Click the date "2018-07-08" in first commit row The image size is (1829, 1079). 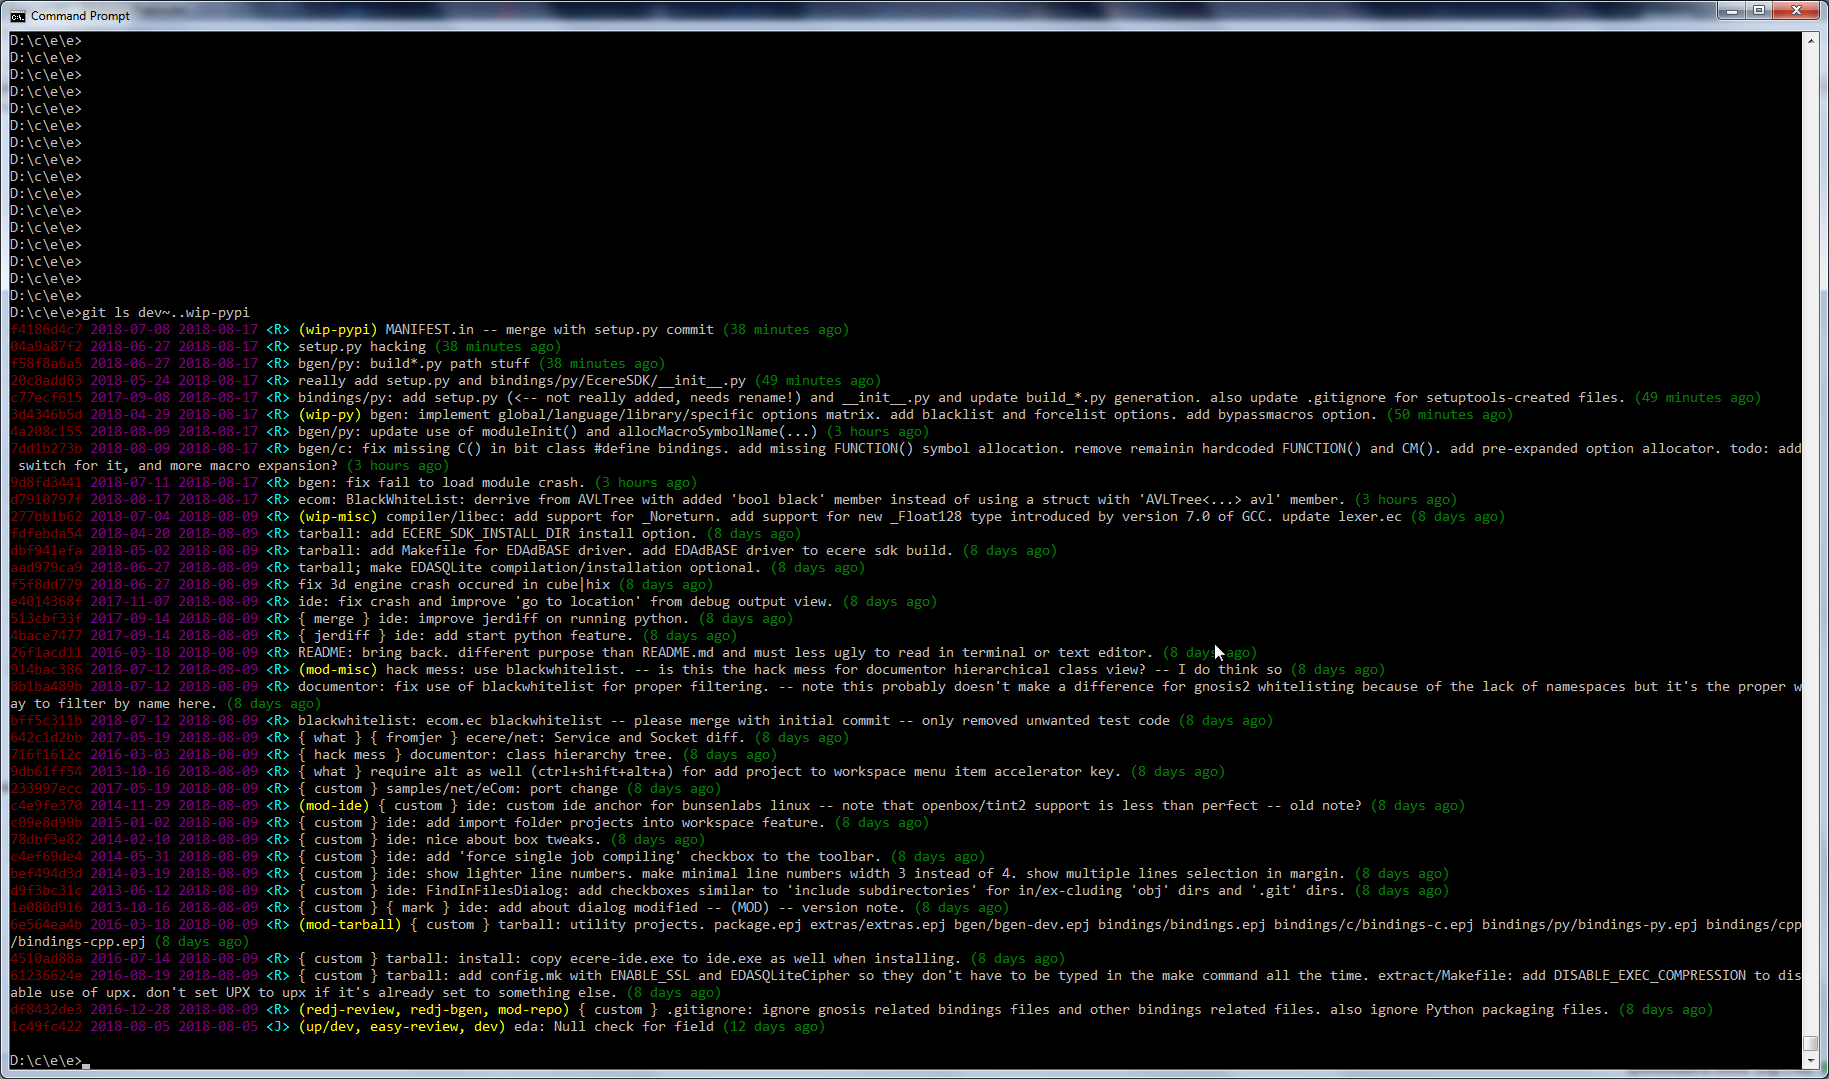(130, 329)
